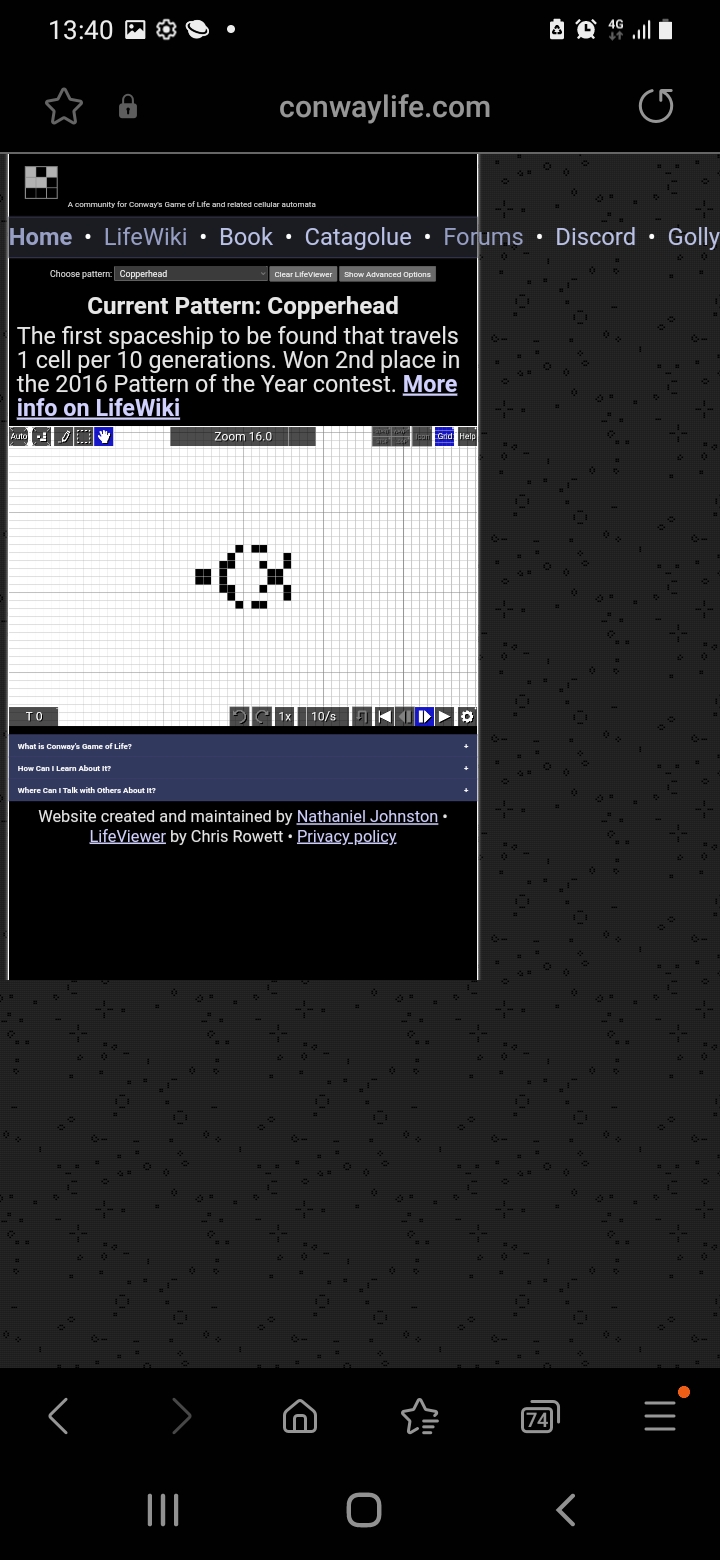Open Forums navigation item

click(483, 237)
